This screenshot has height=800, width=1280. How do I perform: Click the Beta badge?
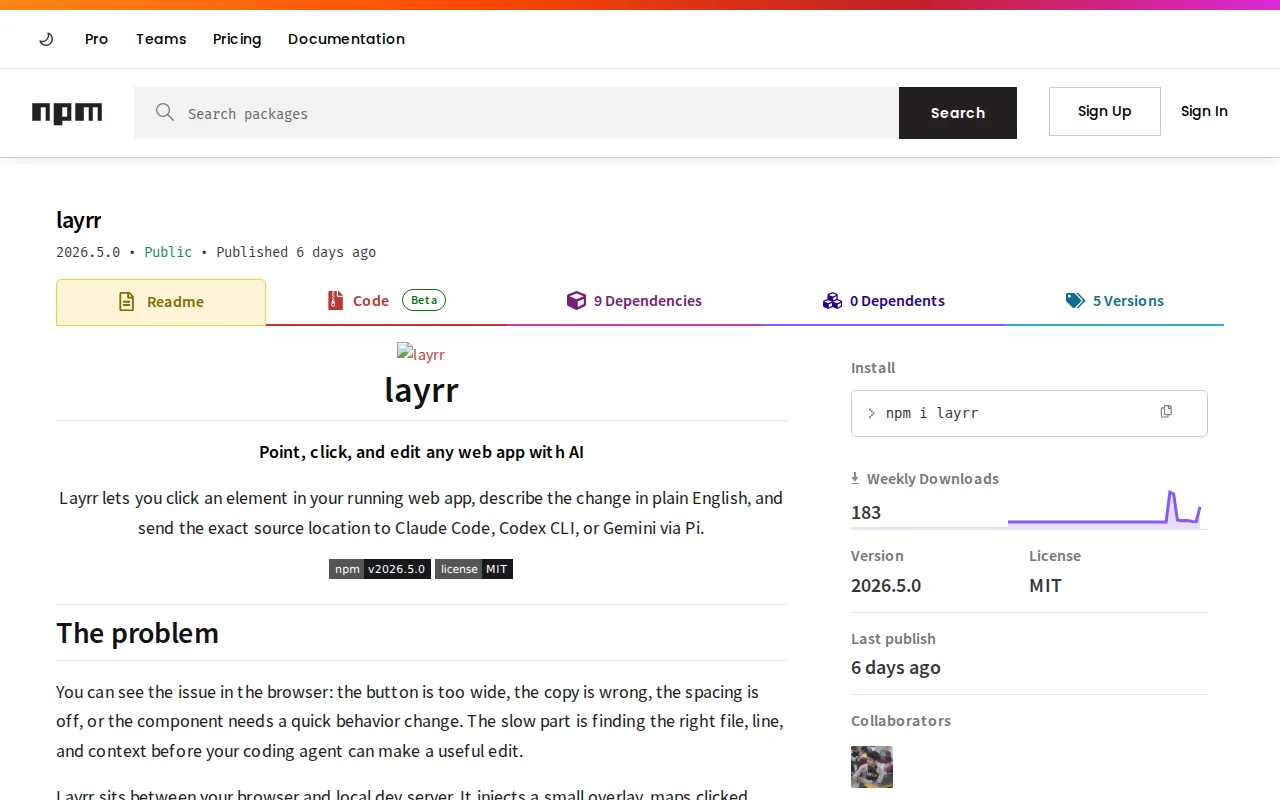(x=424, y=300)
